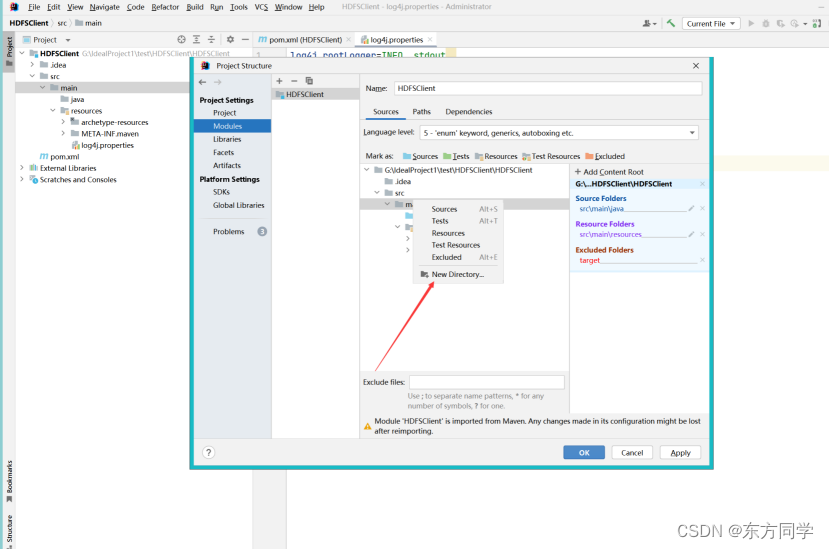Viewport: 829px width, 549px height.
Task: Edit src\main\resources folder properties pencil
Action: pyautogui.click(x=691, y=234)
